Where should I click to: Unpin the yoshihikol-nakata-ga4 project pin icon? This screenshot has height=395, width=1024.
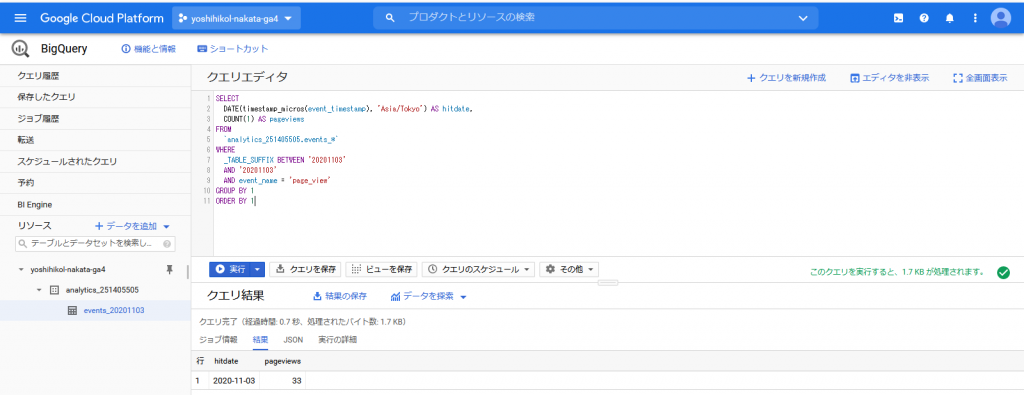170,269
